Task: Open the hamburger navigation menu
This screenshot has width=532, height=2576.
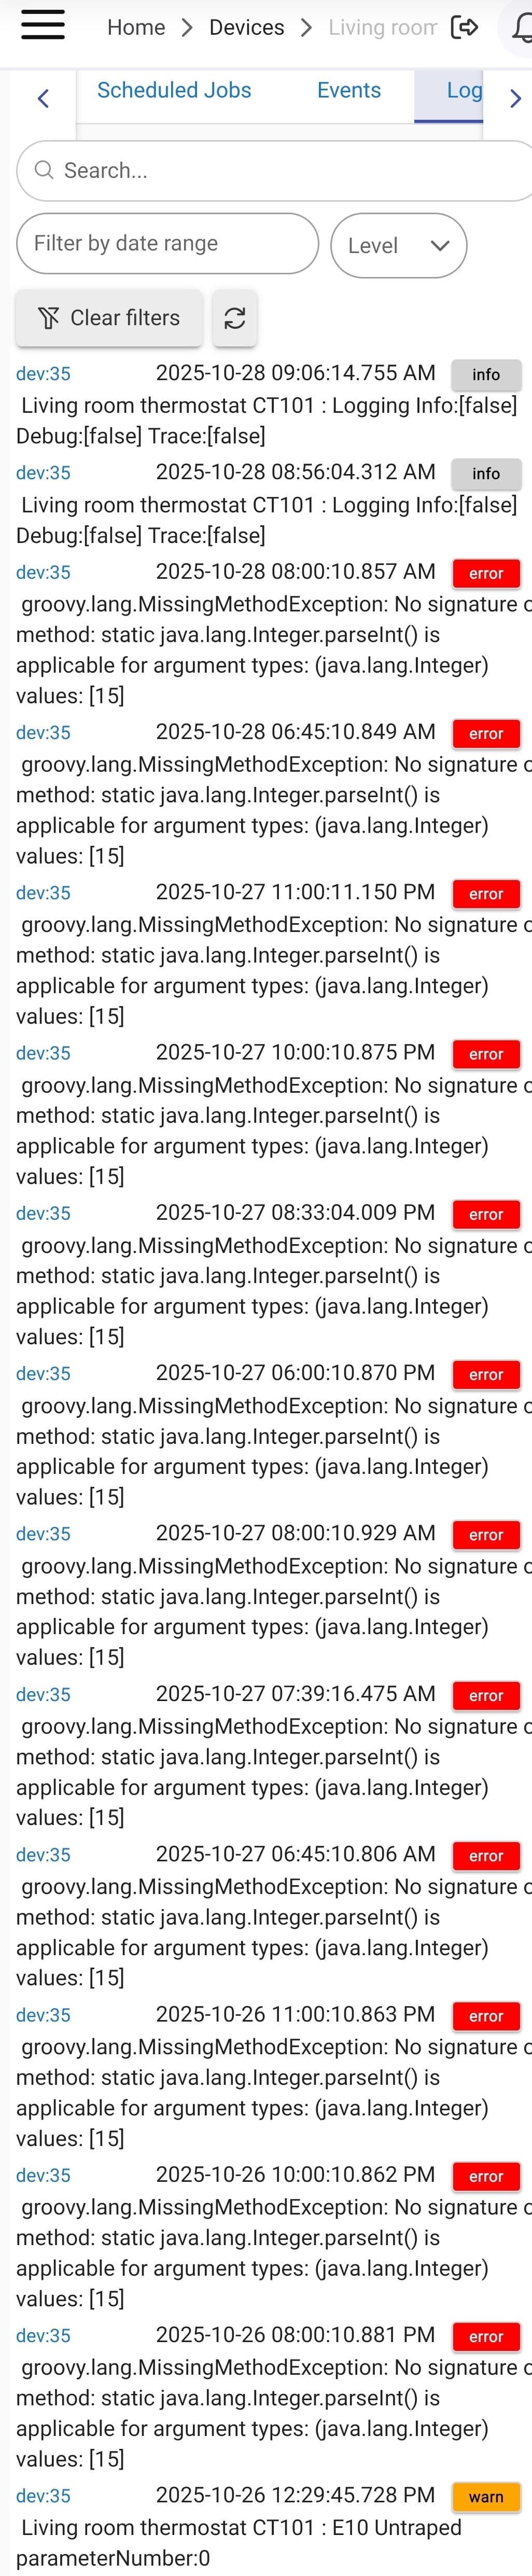Action: [x=42, y=27]
